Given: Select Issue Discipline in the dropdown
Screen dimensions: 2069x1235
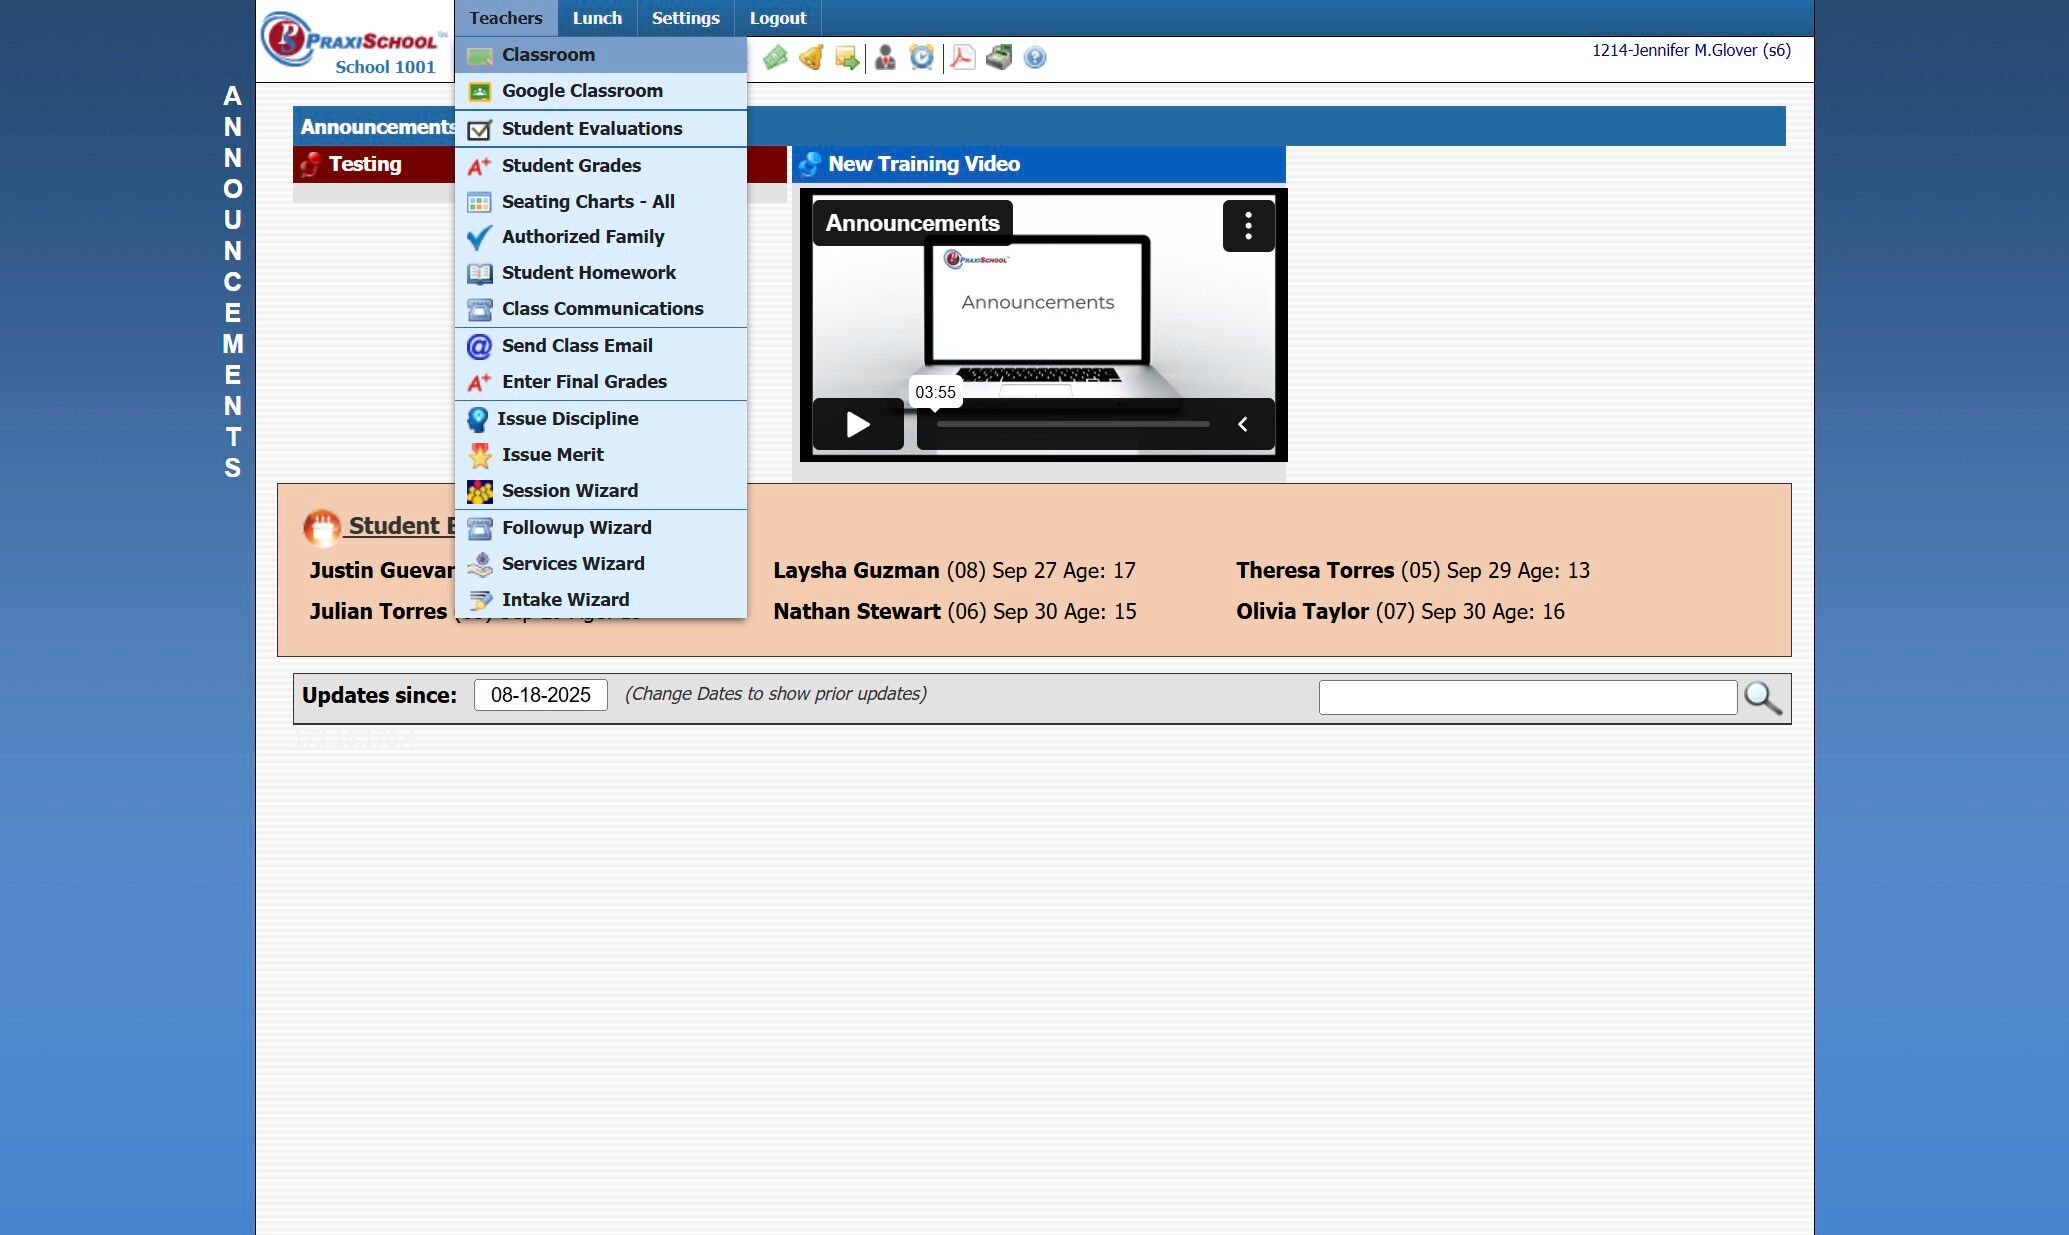Looking at the screenshot, I should (x=567, y=419).
